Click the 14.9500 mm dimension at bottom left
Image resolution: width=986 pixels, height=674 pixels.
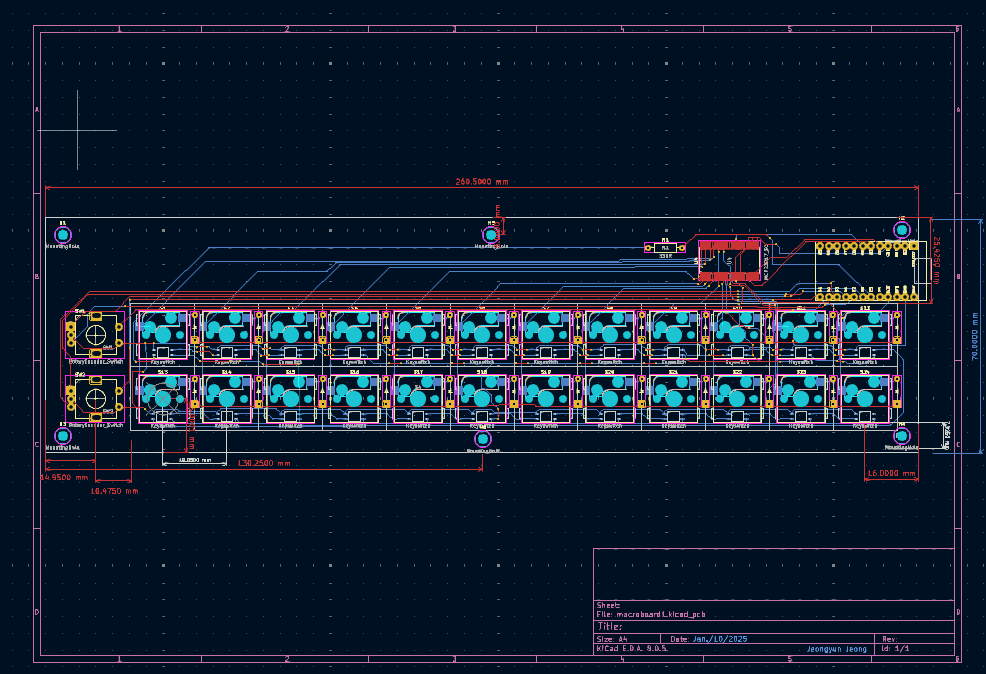[65, 478]
